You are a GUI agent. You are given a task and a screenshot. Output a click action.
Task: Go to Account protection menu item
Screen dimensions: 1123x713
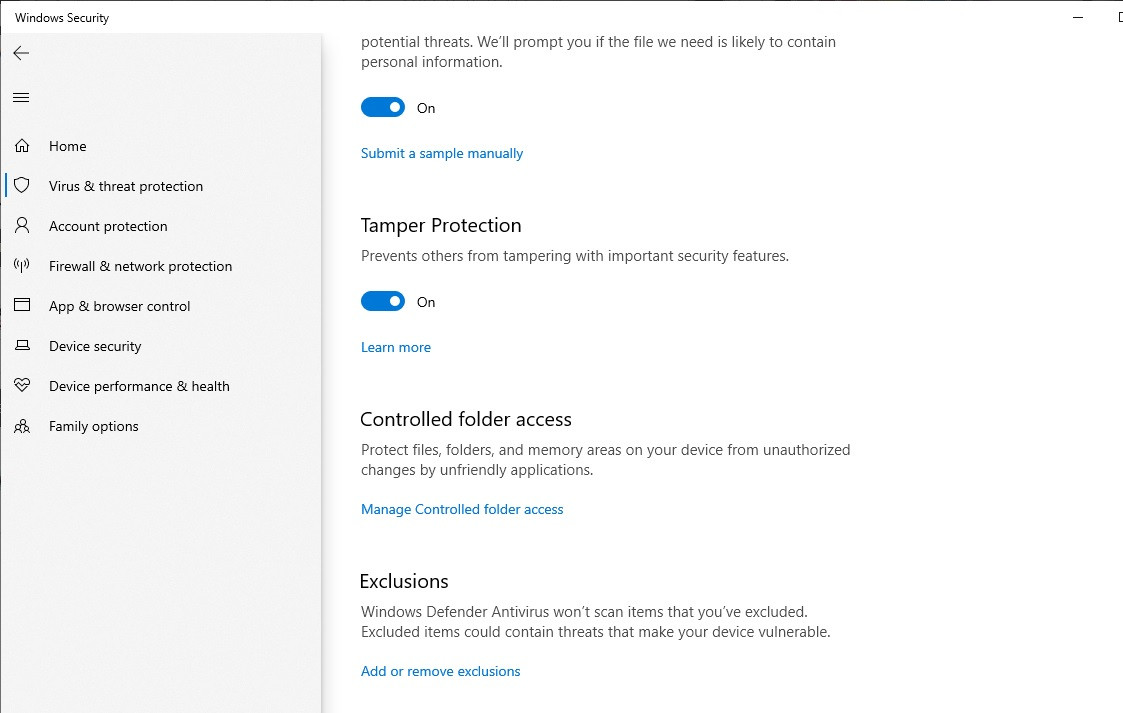108,226
